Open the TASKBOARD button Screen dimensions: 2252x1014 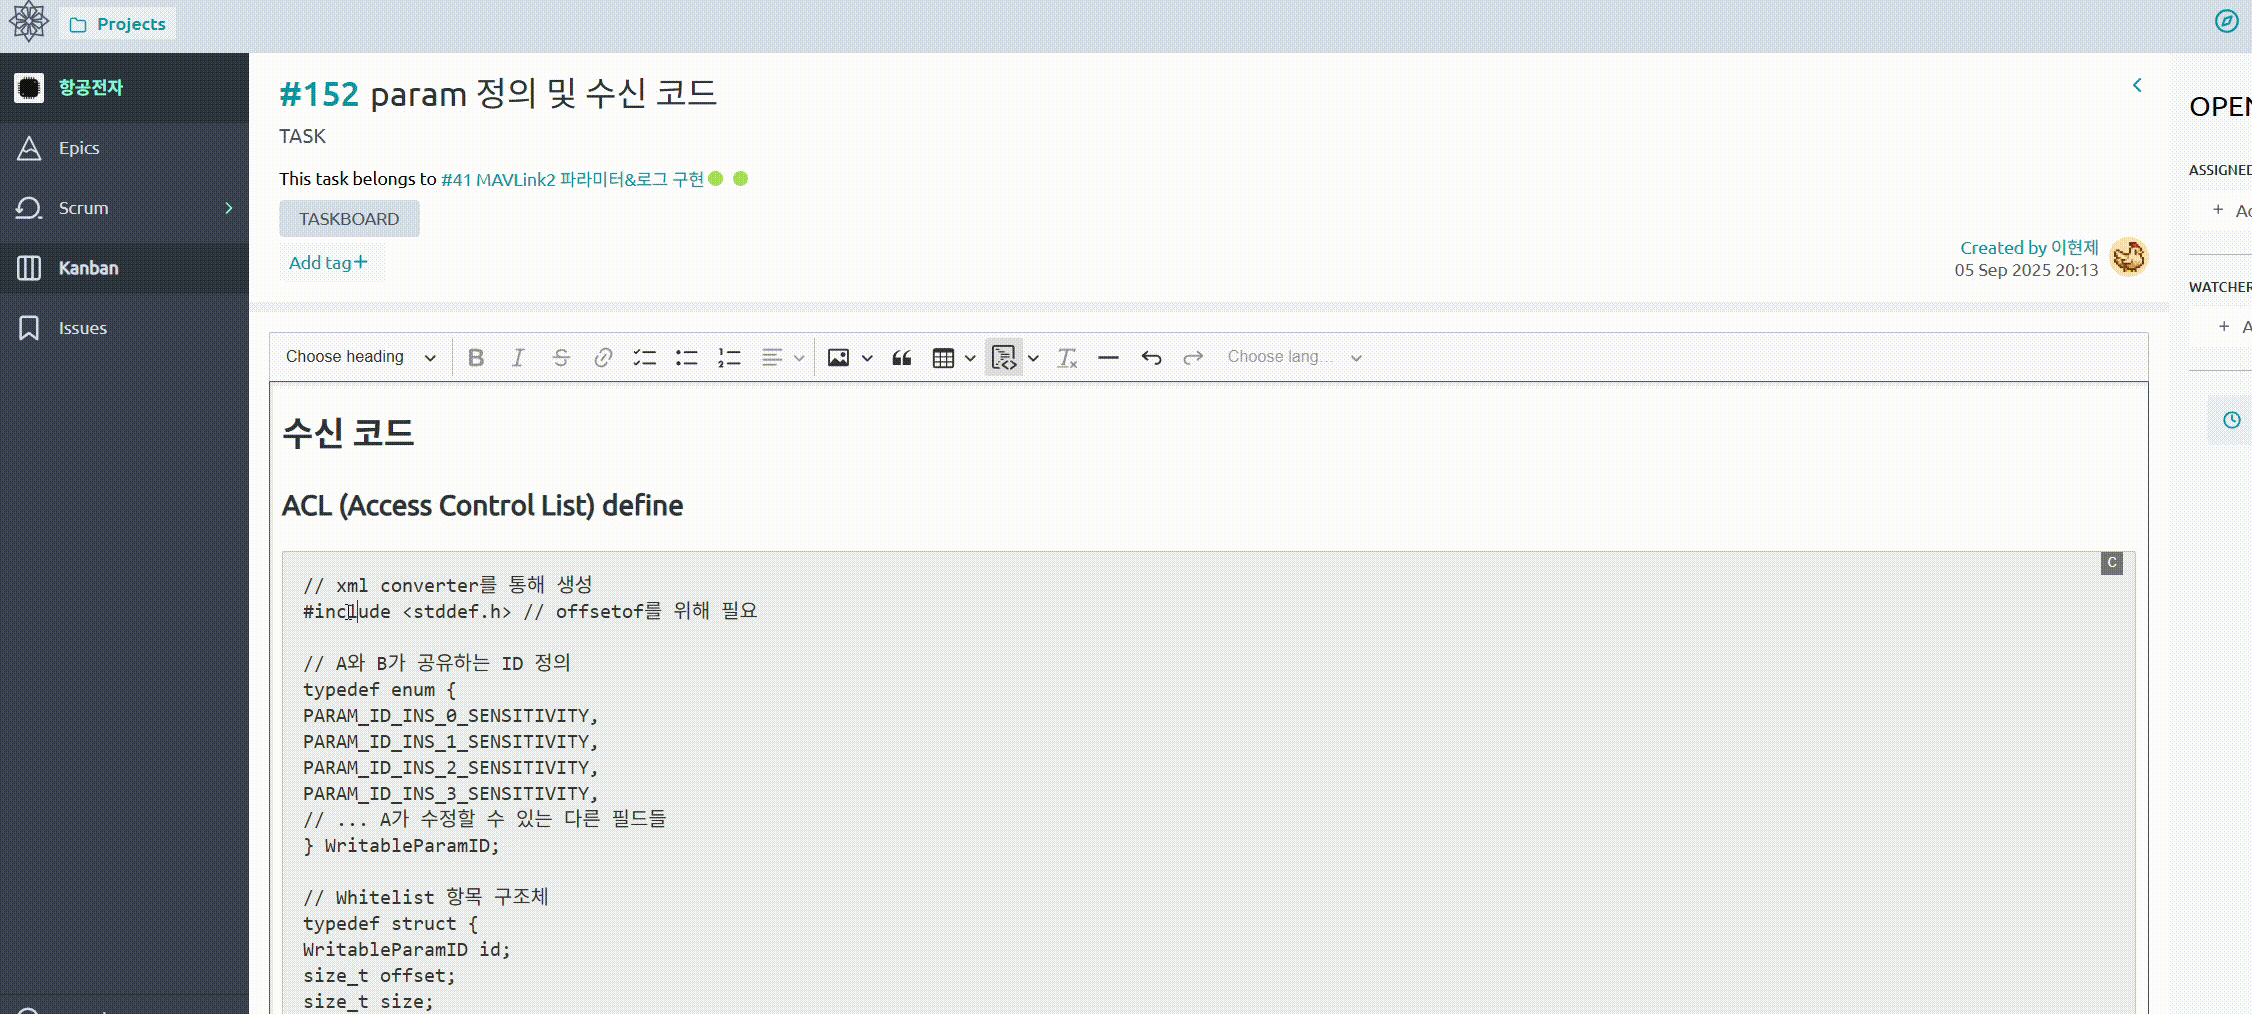point(349,218)
